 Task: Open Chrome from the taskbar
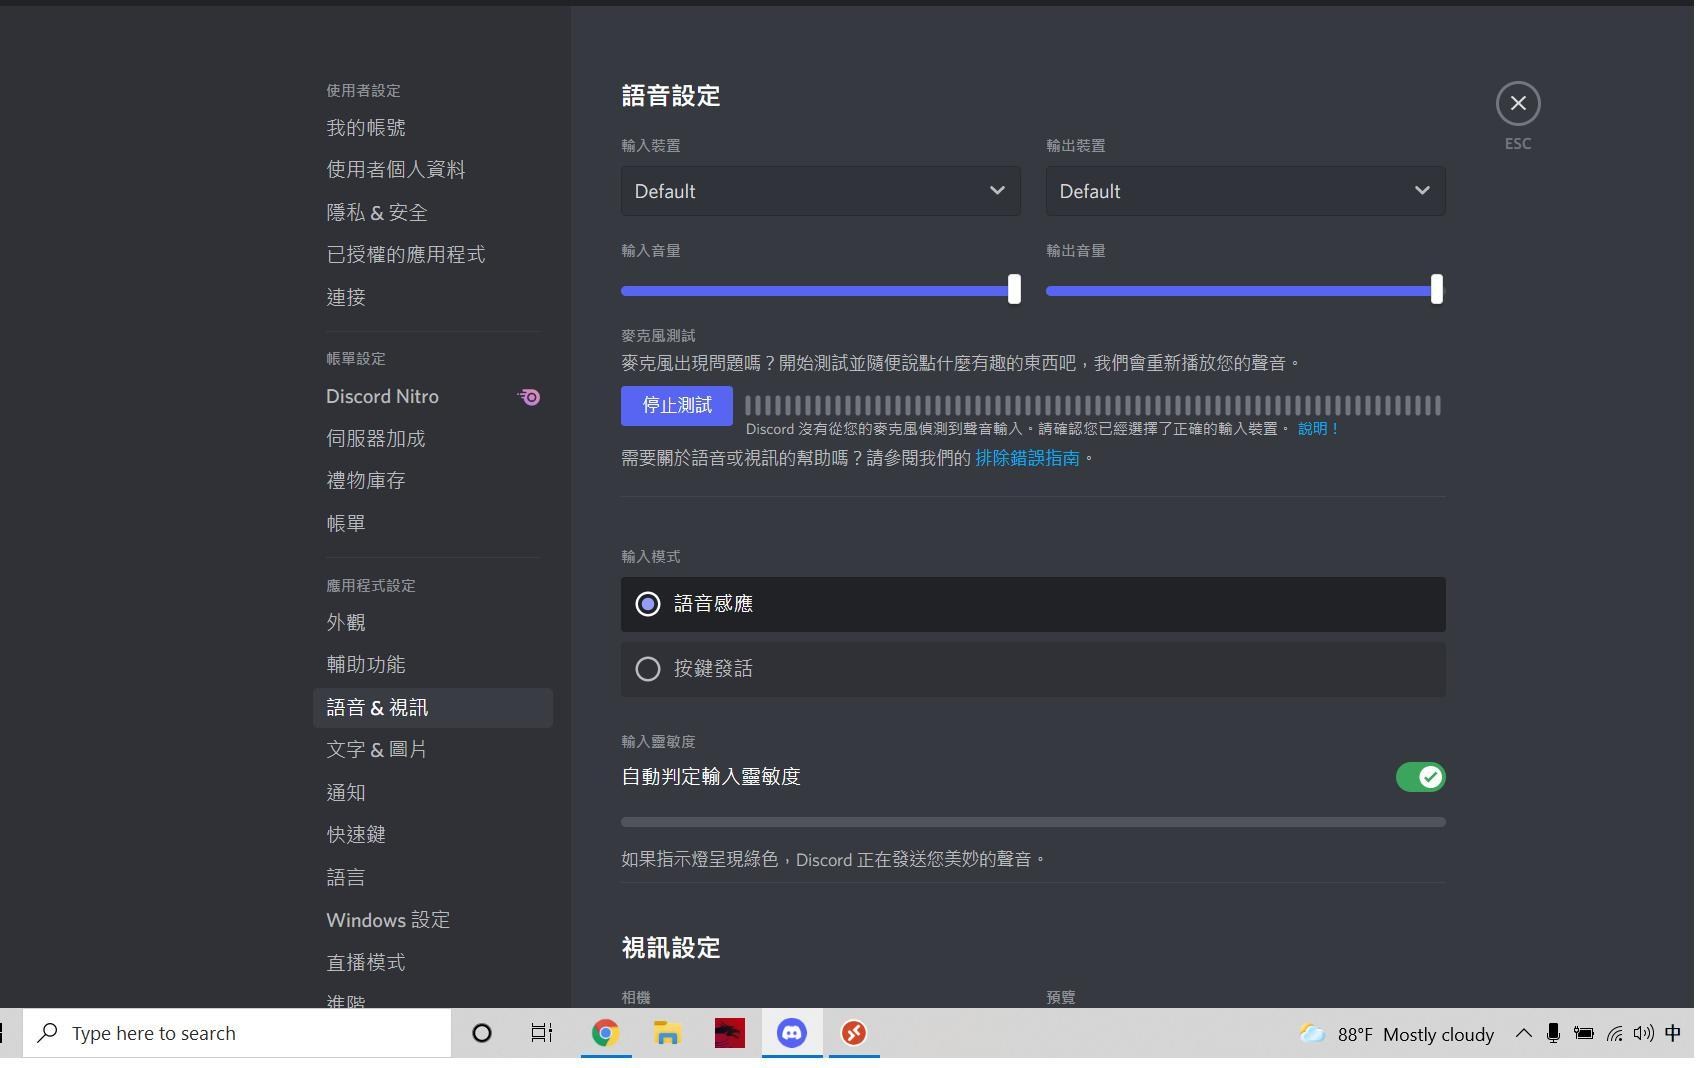pos(606,1034)
